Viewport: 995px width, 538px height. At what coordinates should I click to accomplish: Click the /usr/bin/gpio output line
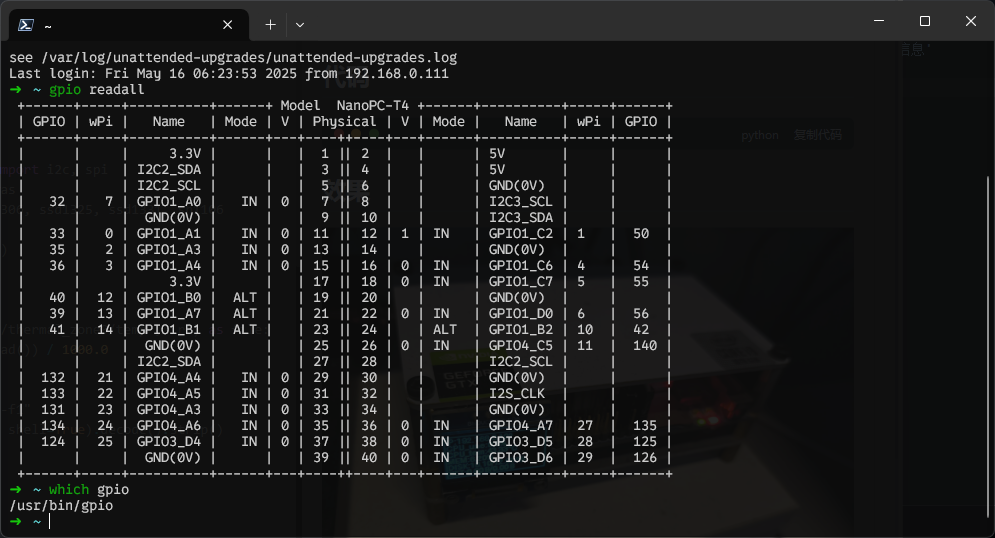tap(60, 506)
